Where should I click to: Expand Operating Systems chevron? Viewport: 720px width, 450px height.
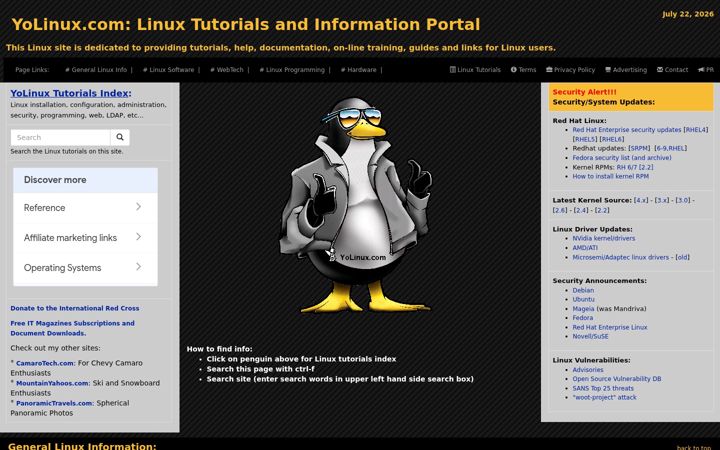click(138, 267)
